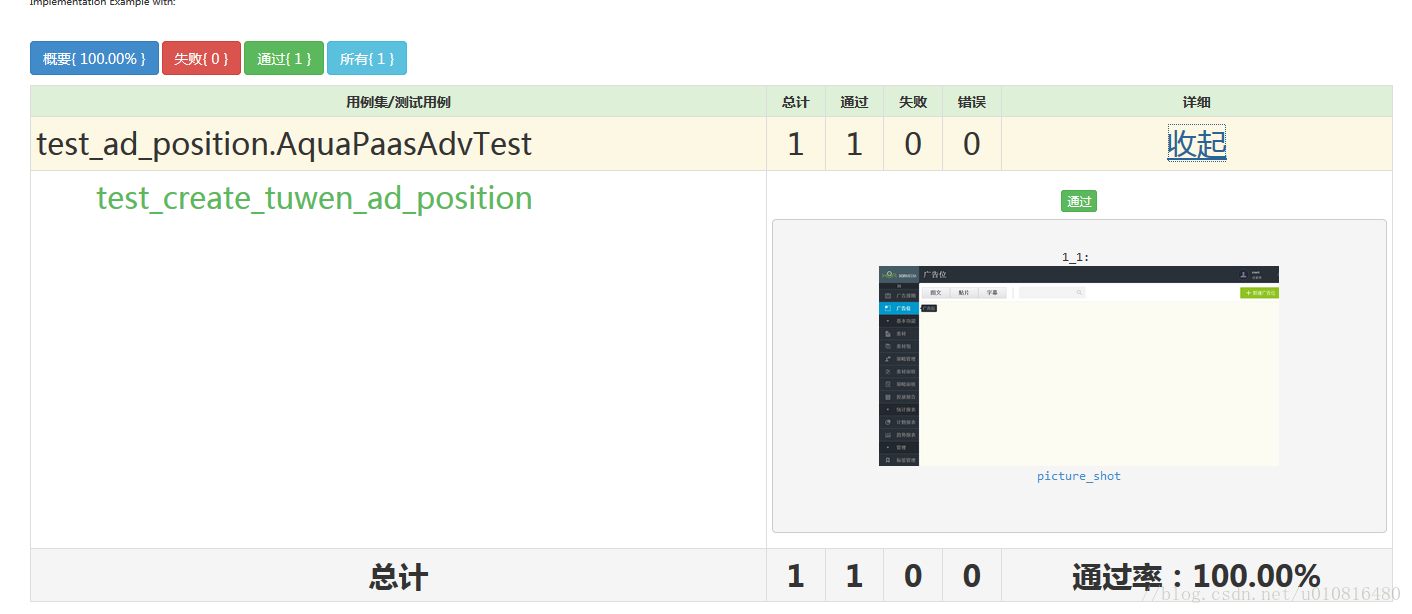Open the picture_shot link
1412x614 pixels.
pos(1078,476)
